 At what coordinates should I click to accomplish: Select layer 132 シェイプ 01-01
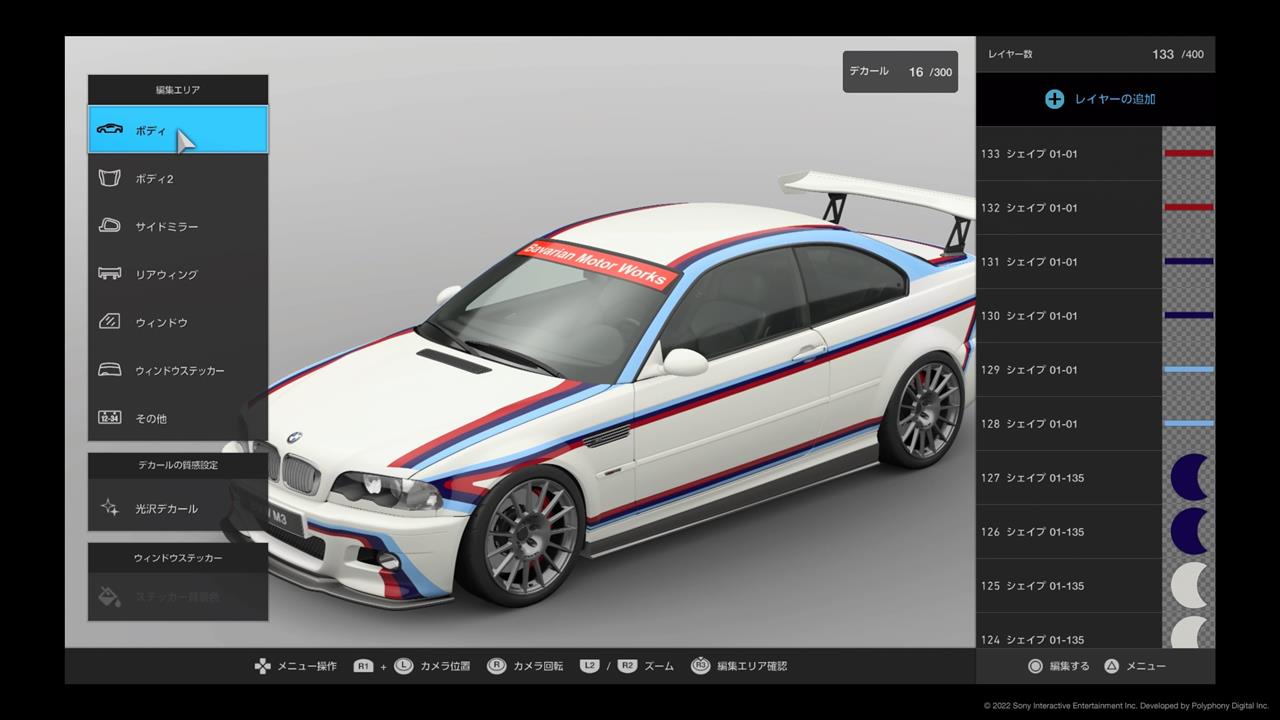(1096, 208)
